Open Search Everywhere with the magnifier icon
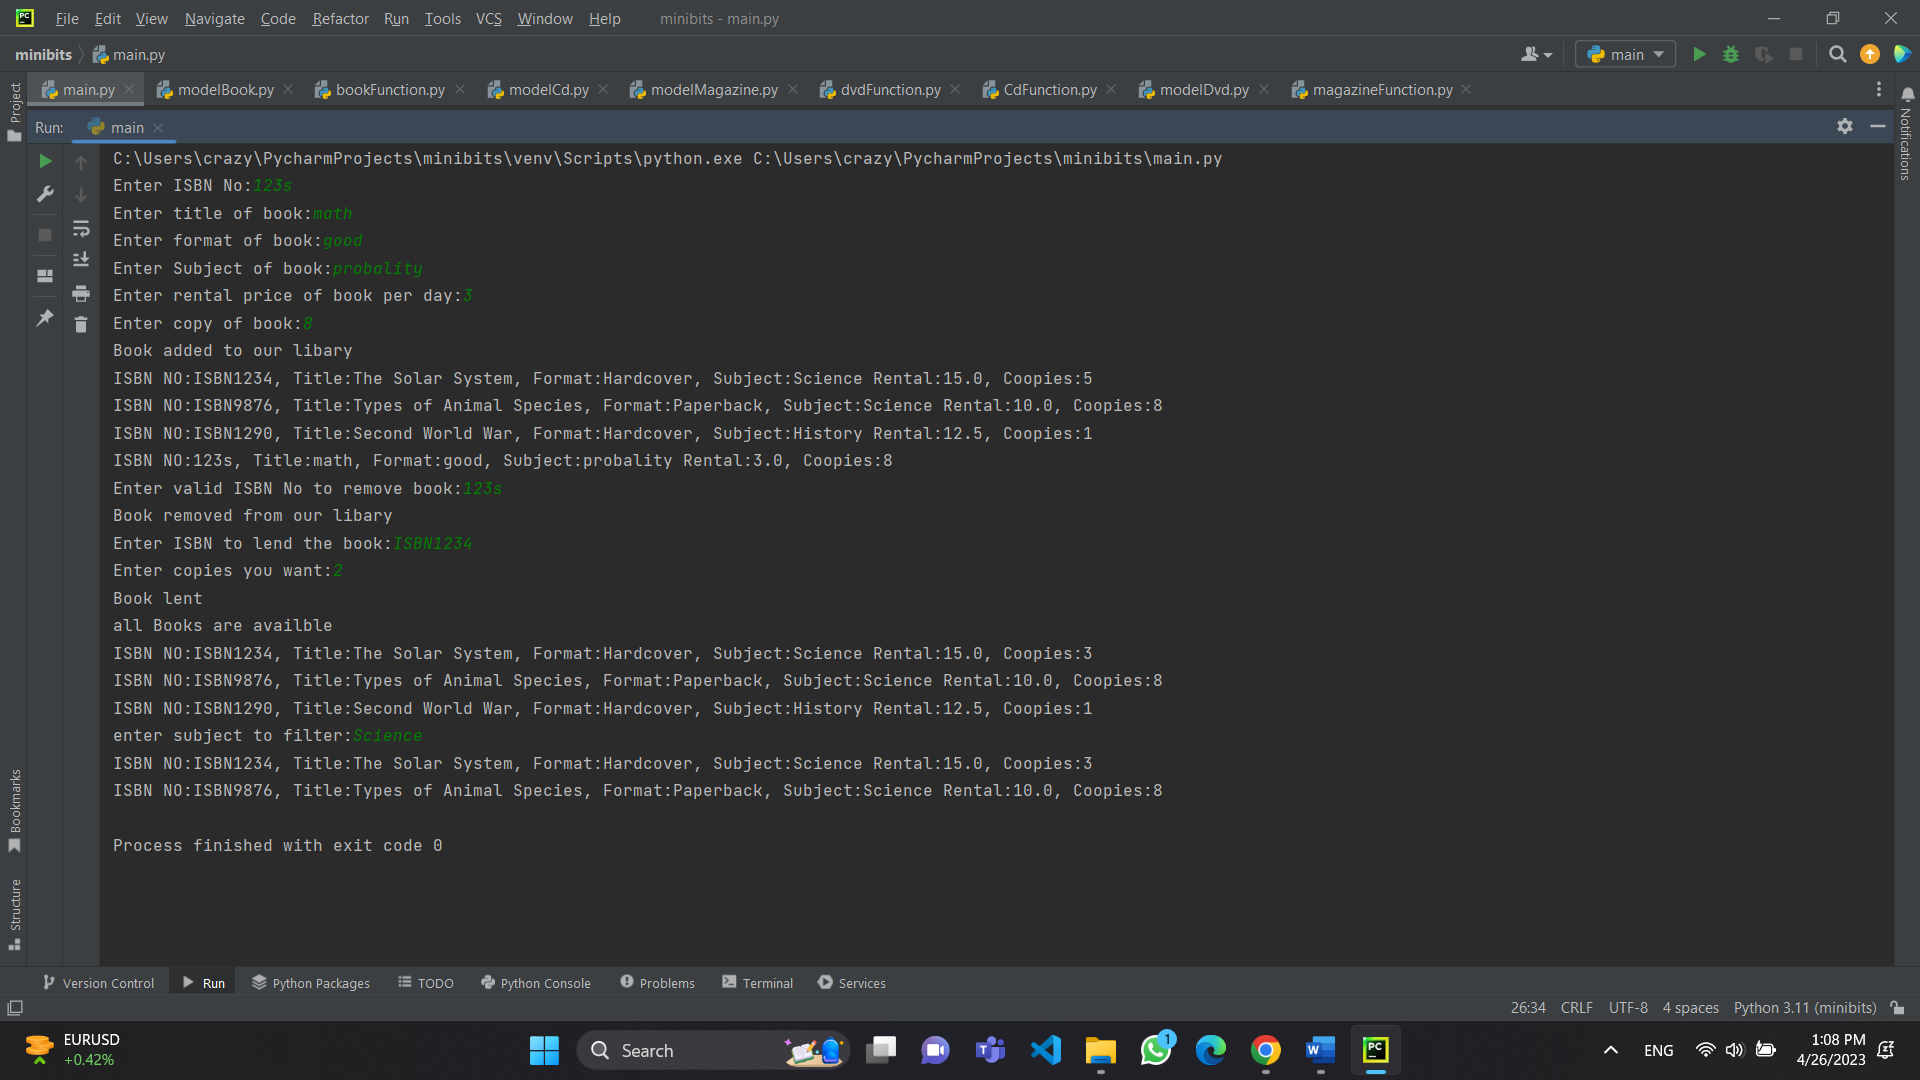Image resolution: width=1920 pixels, height=1080 pixels. [x=1837, y=54]
